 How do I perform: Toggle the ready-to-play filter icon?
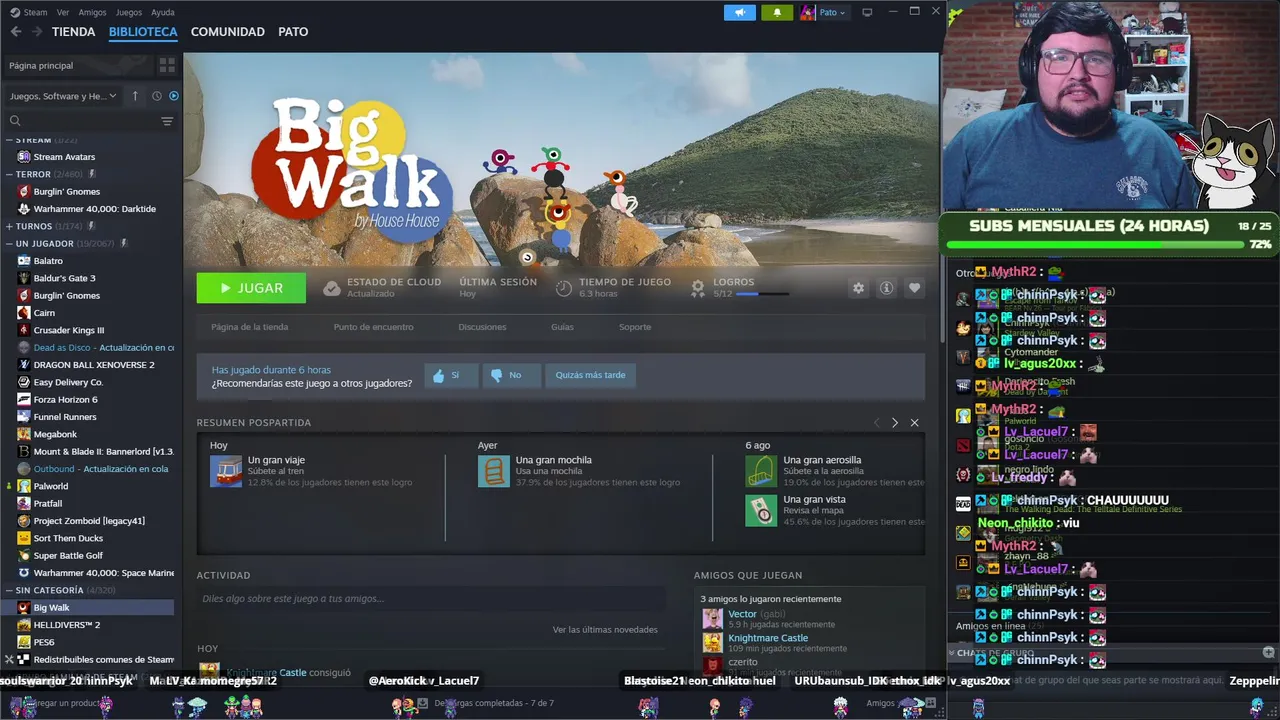coord(174,96)
